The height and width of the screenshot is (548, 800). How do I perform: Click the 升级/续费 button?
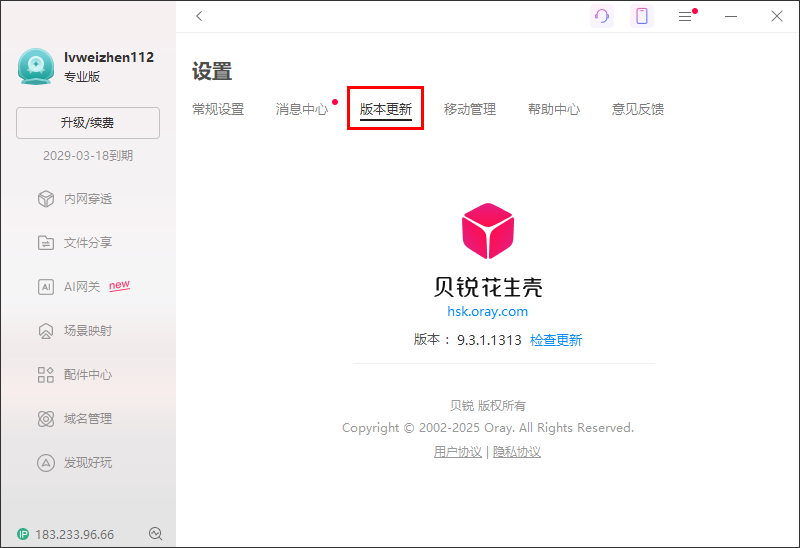[88, 123]
